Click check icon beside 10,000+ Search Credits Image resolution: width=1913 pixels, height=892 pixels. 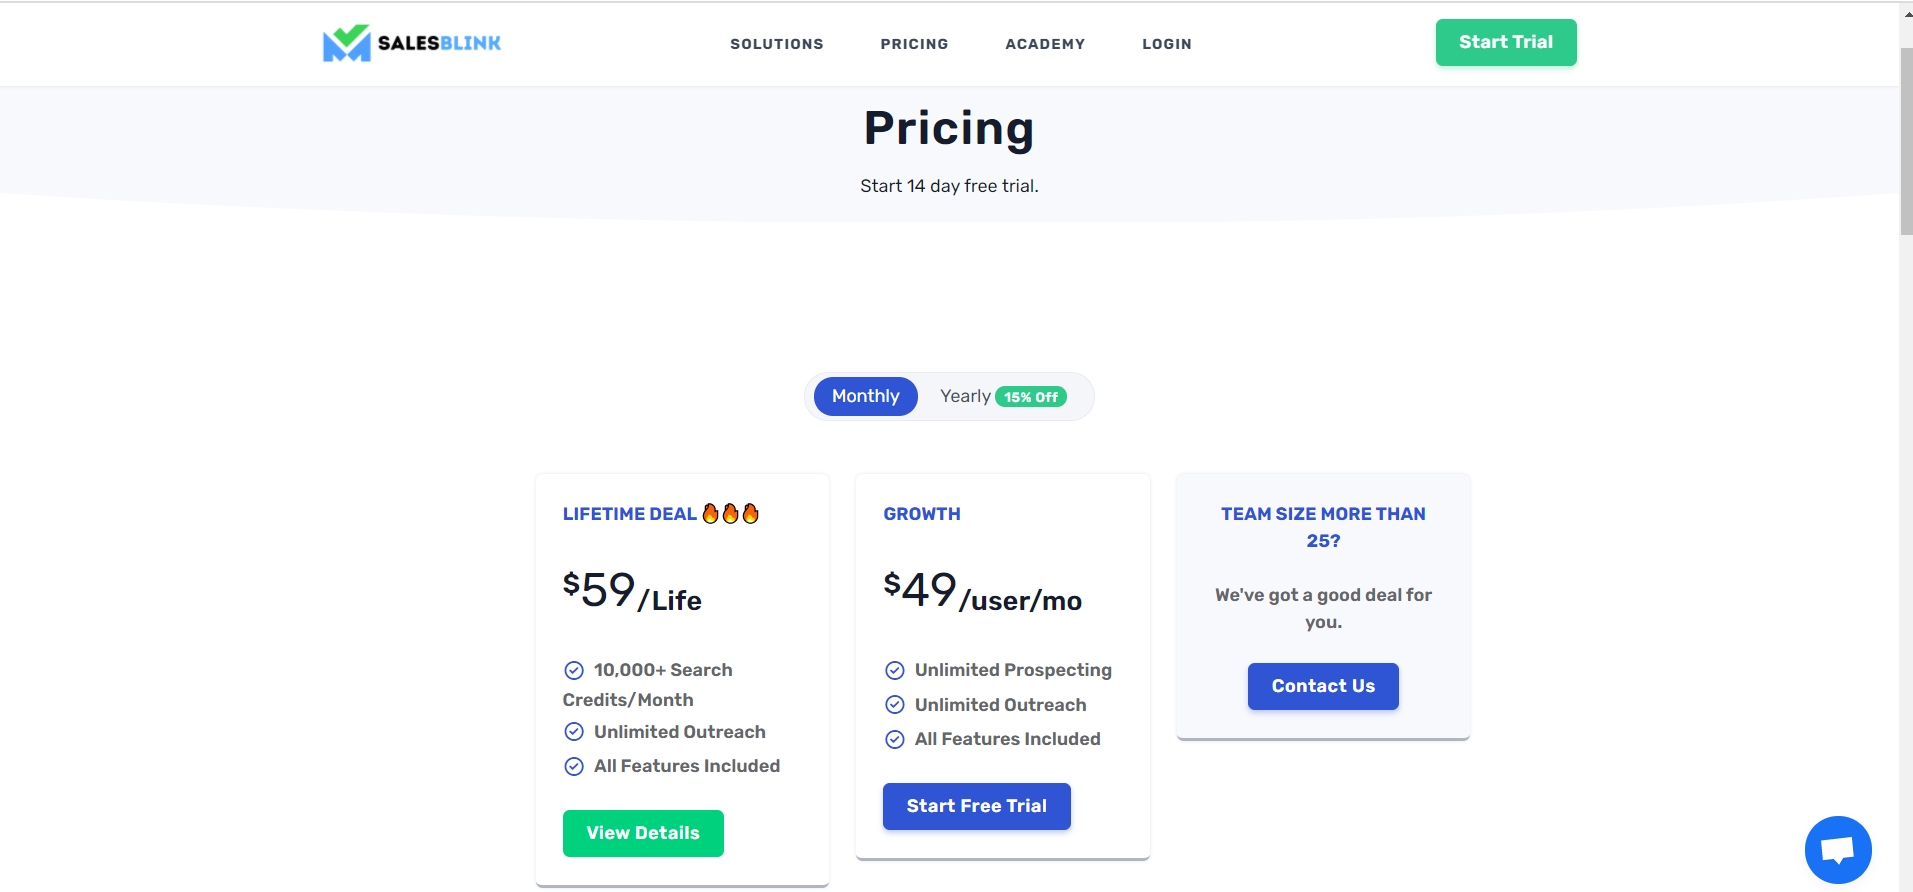[x=574, y=670]
